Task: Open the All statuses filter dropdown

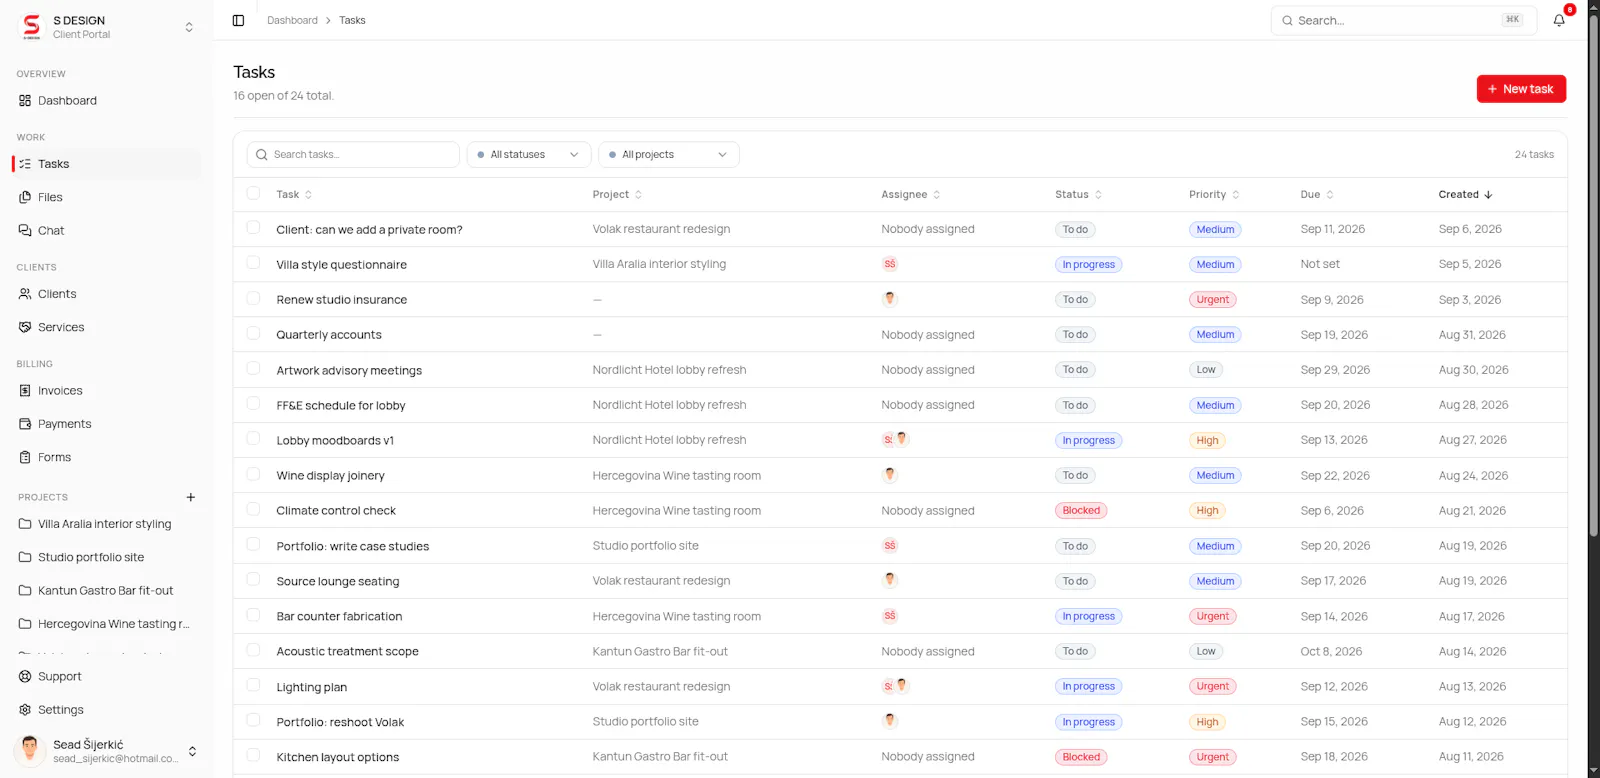Action: pyautogui.click(x=529, y=155)
